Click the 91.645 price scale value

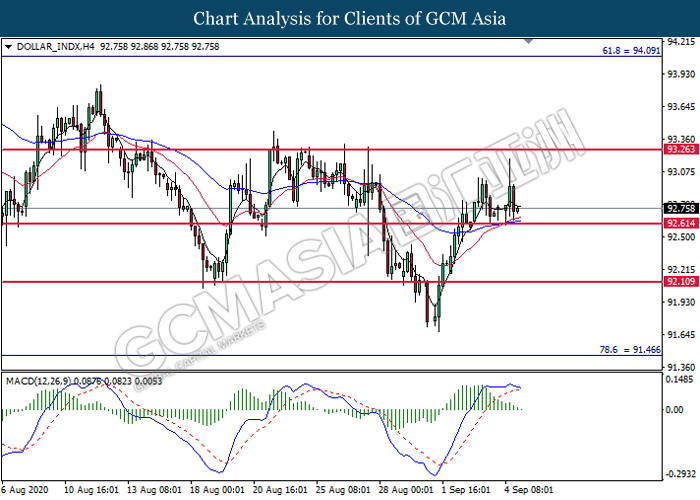tap(681, 335)
